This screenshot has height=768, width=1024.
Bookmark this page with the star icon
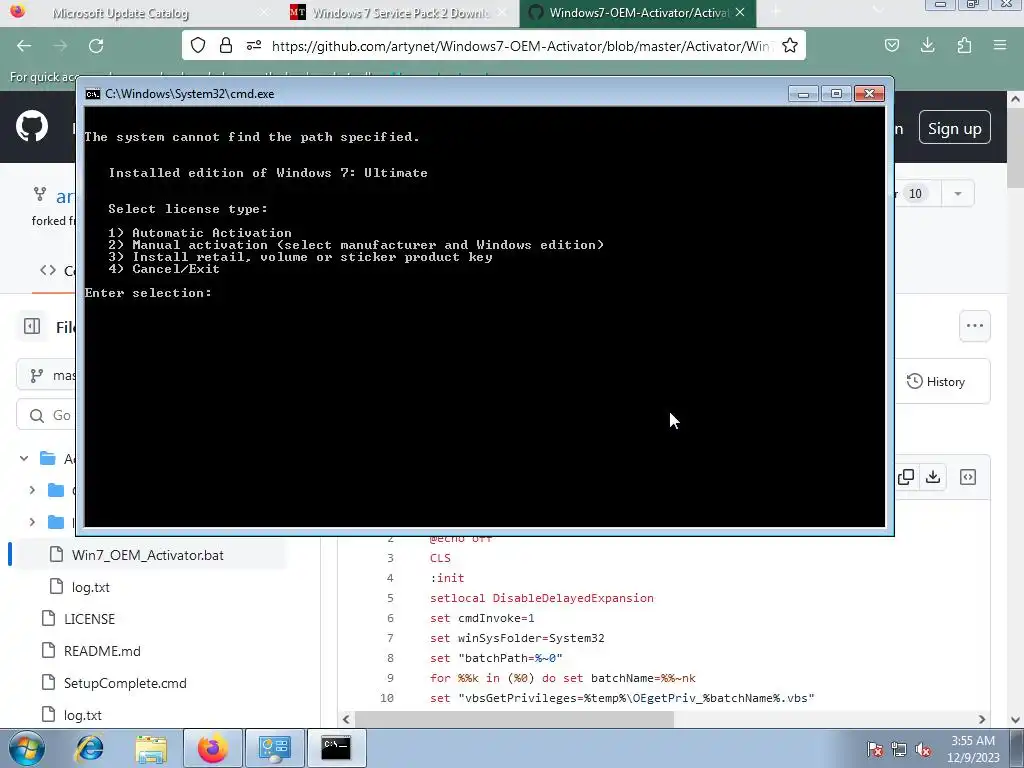[x=790, y=45]
